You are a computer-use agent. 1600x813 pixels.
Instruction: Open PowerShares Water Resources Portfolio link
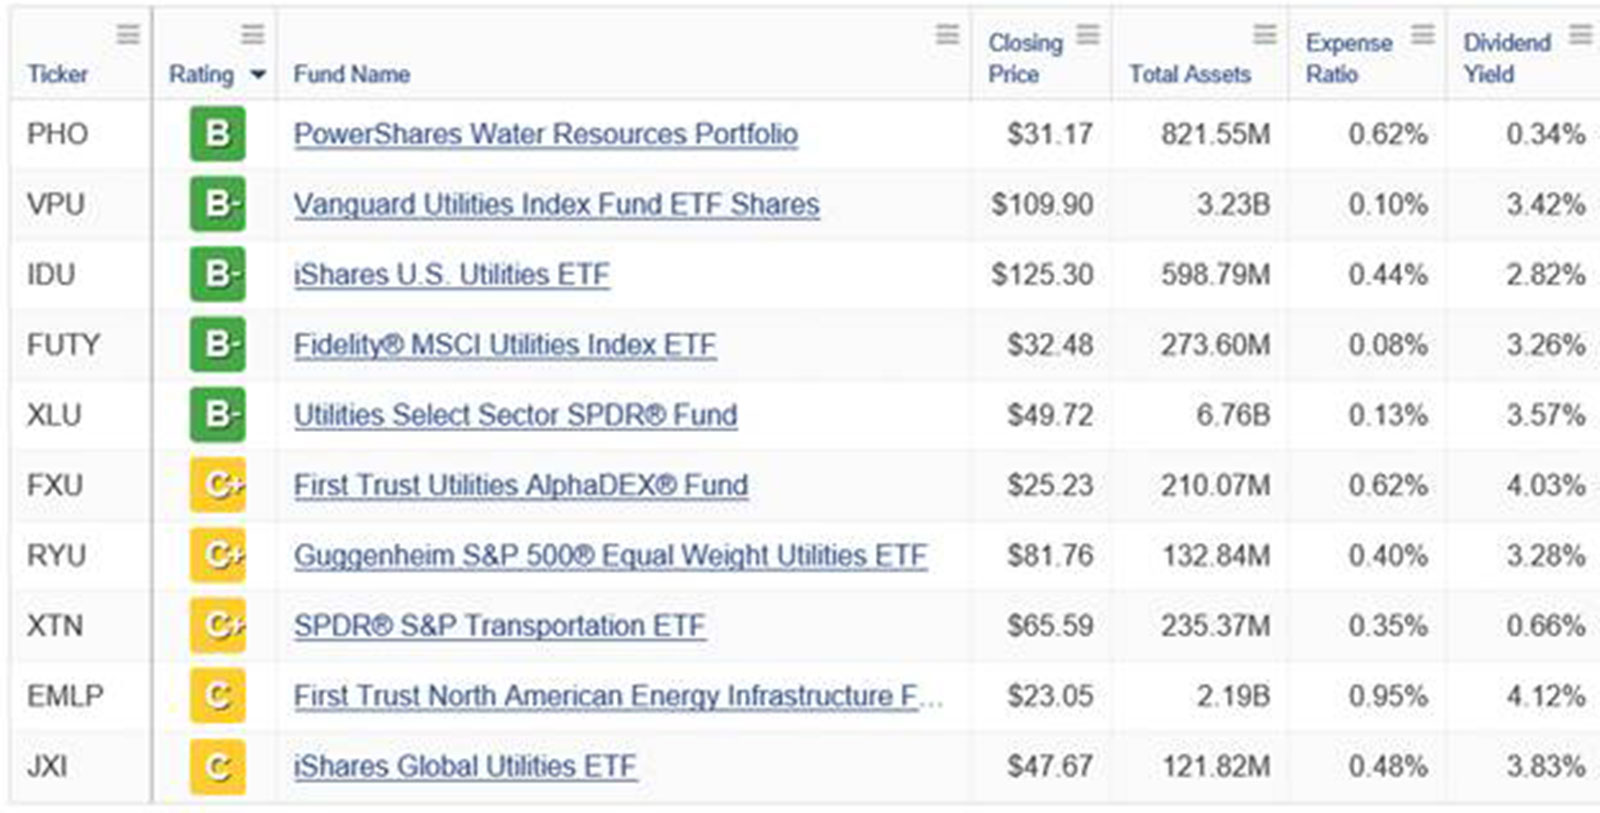click(x=546, y=134)
